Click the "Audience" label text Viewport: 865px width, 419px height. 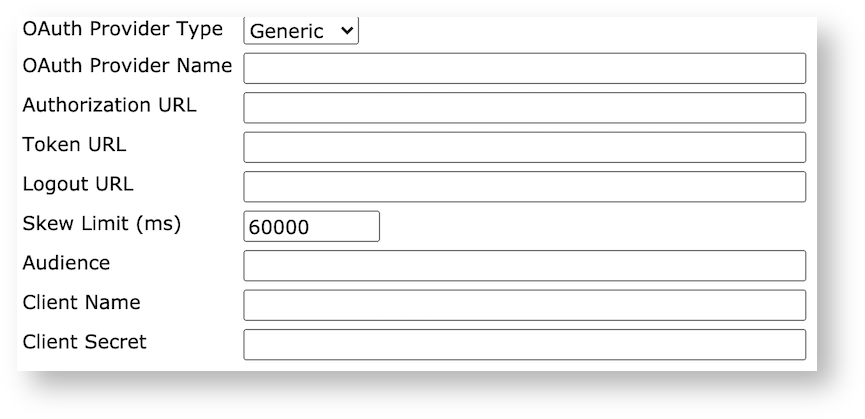66,263
